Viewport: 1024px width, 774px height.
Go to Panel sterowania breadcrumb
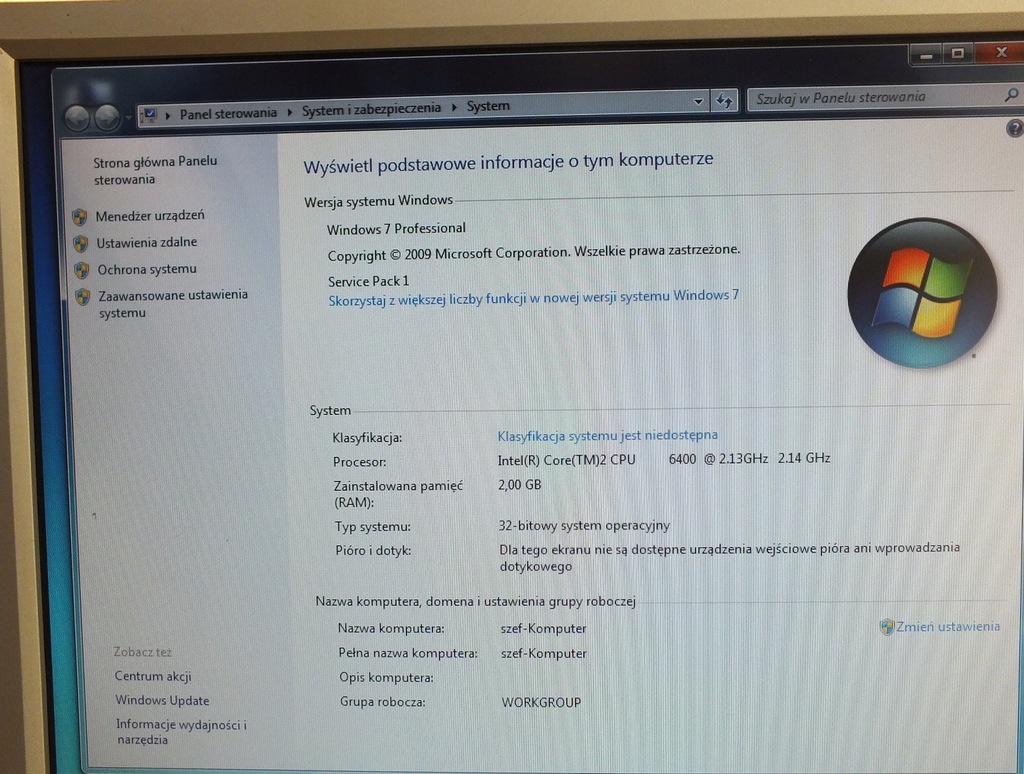pyautogui.click(x=228, y=114)
